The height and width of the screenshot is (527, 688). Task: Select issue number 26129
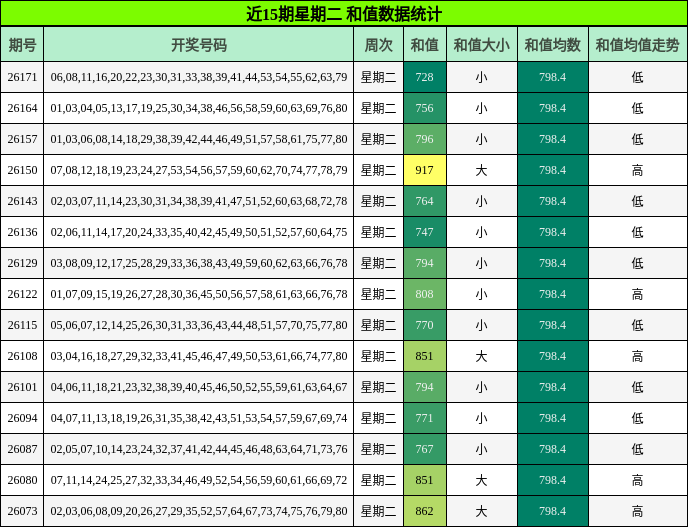coord(22,263)
